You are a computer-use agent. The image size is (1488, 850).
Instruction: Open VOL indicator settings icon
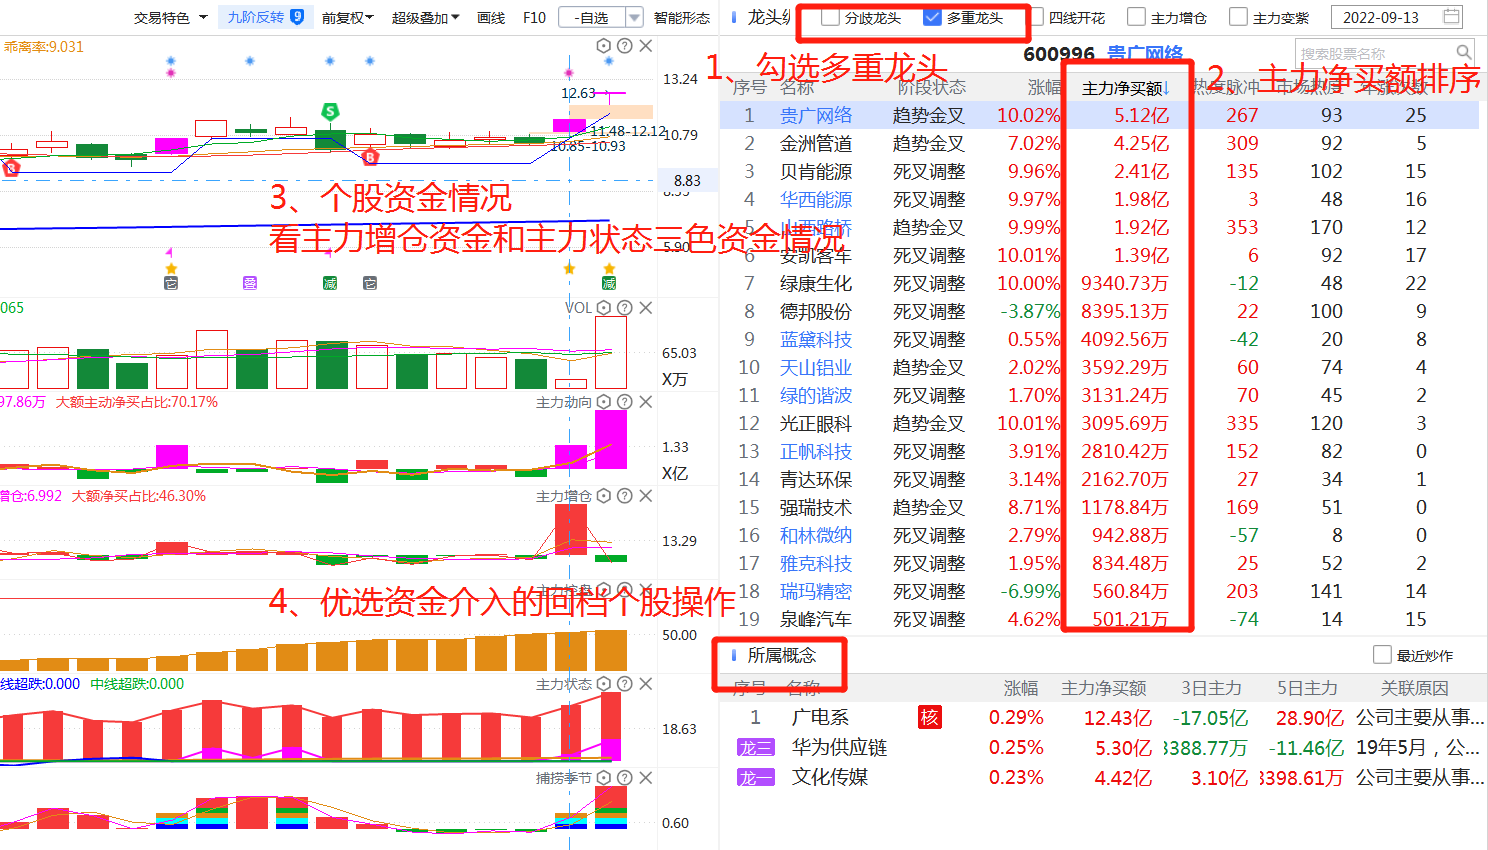click(604, 308)
